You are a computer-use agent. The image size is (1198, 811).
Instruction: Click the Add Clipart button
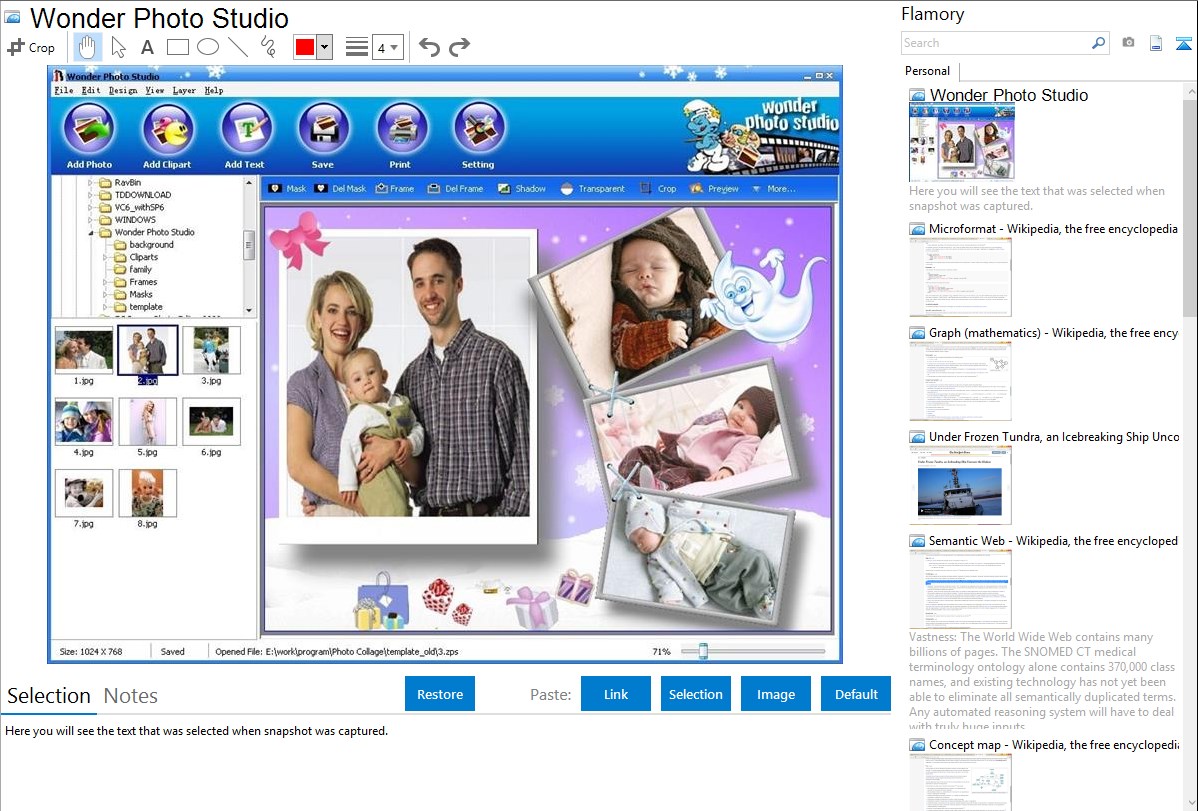click(x=167, y=135)
